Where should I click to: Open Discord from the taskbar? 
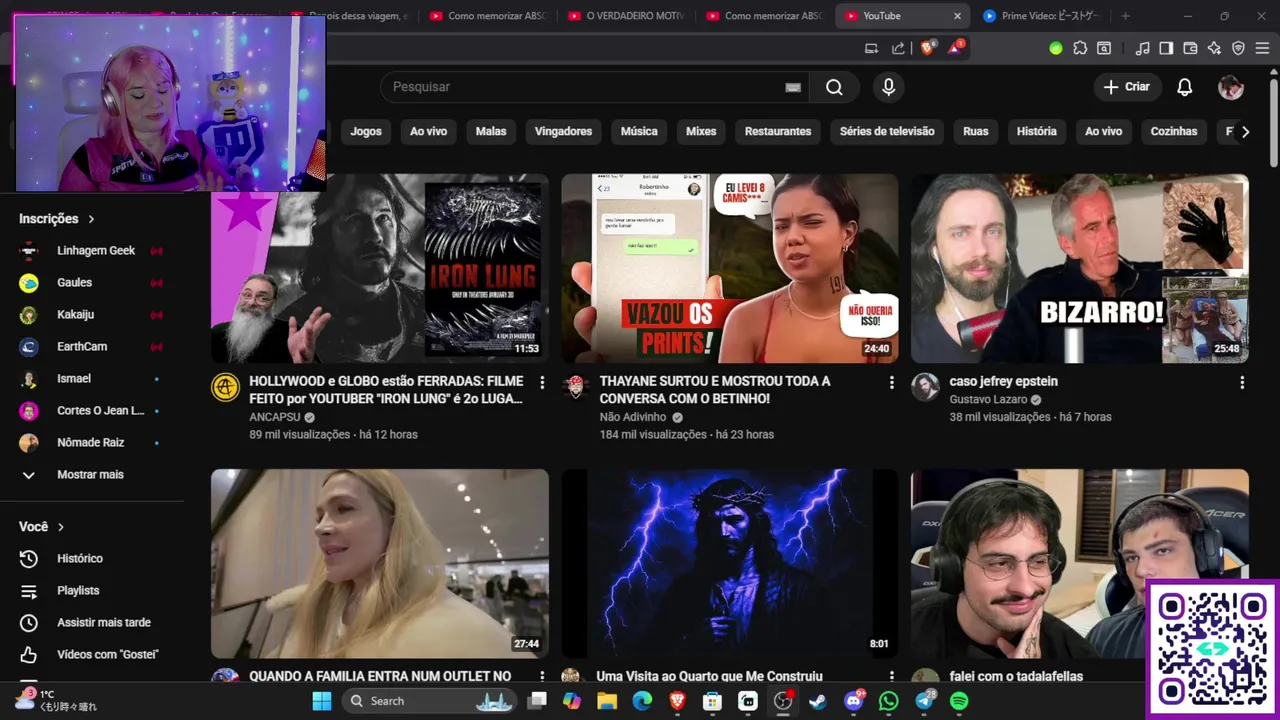pos(853,701)
